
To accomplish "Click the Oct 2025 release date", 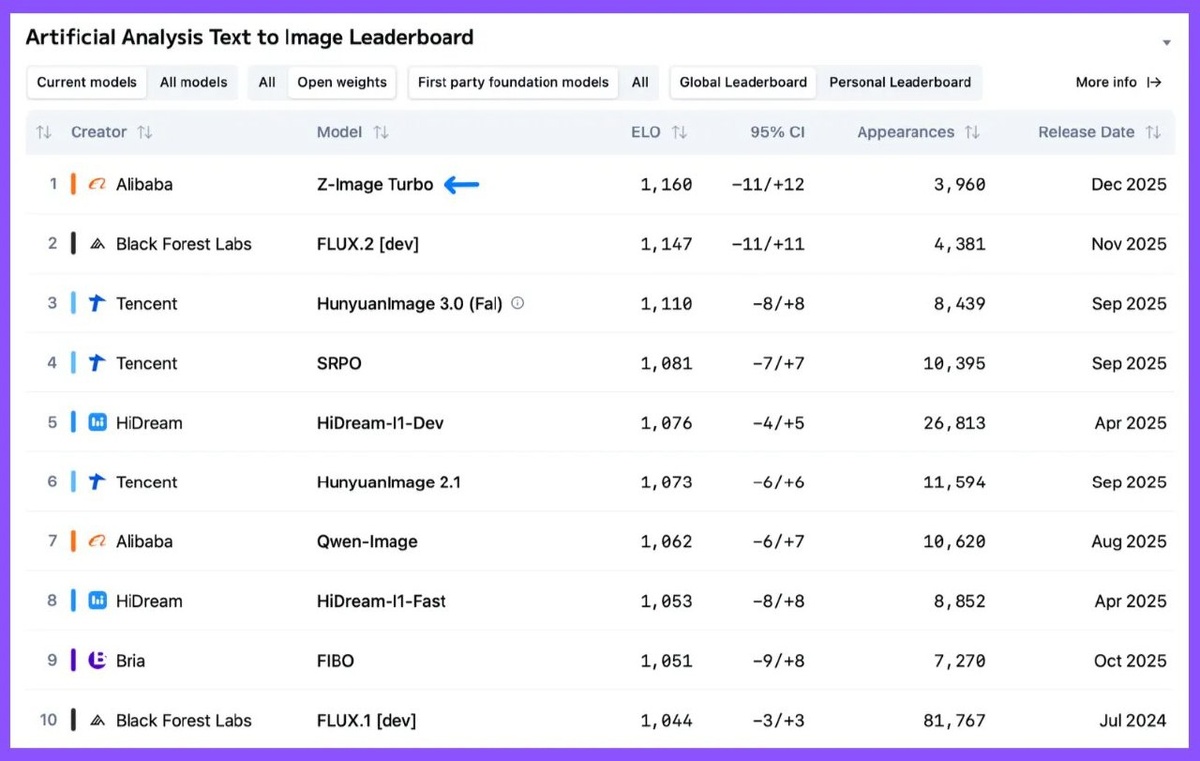I will click(x=1131, y=660).
